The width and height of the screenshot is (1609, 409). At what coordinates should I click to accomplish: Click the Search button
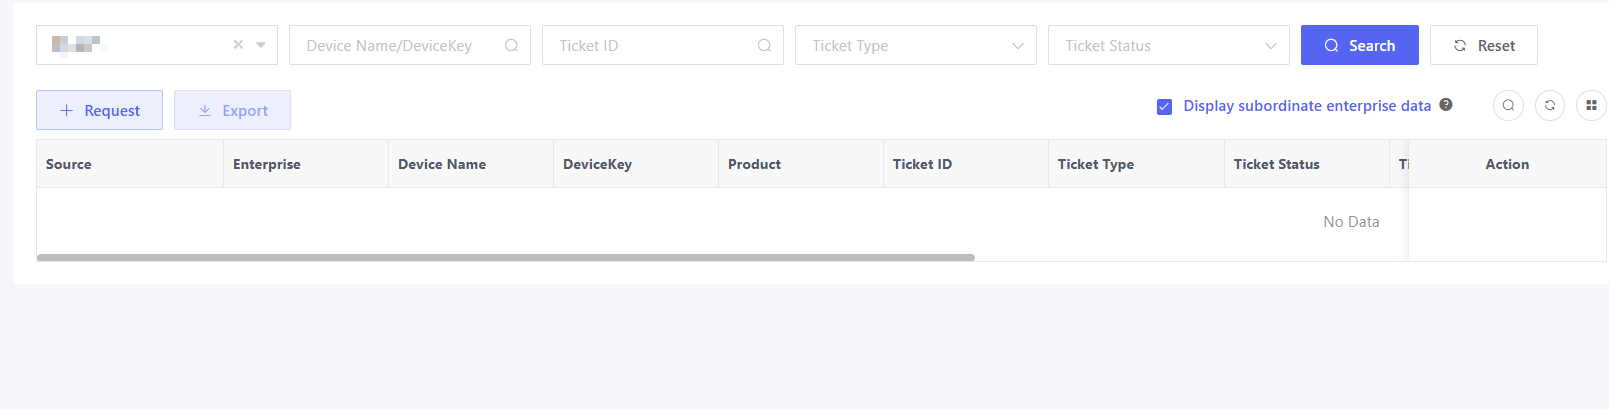(x=1359, y=46)
